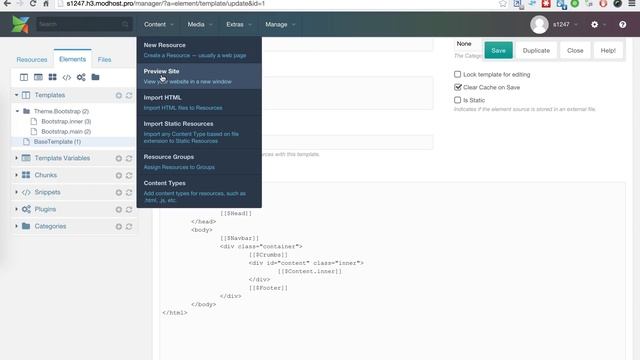Click New Category folder toolbar icon

point(95,77)
